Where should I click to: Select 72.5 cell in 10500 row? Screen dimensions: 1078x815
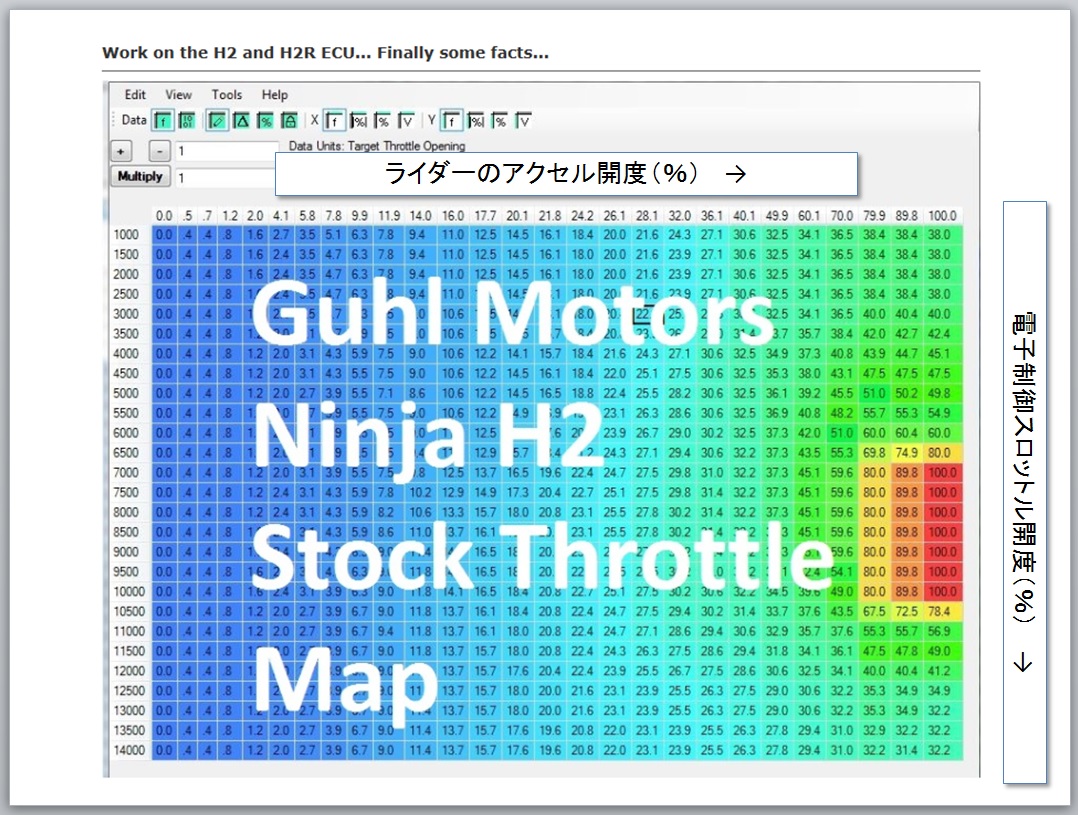tap(906, 611)
